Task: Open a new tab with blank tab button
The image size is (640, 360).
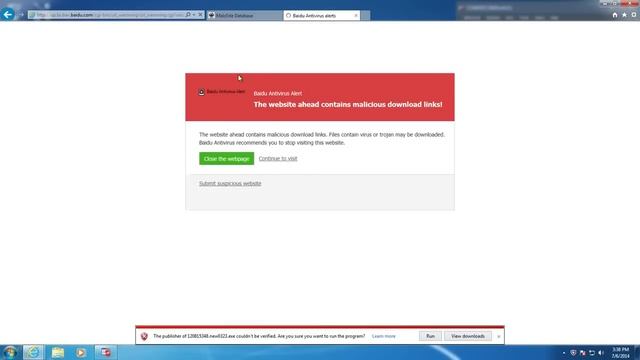Action: [x=366, y=16]
